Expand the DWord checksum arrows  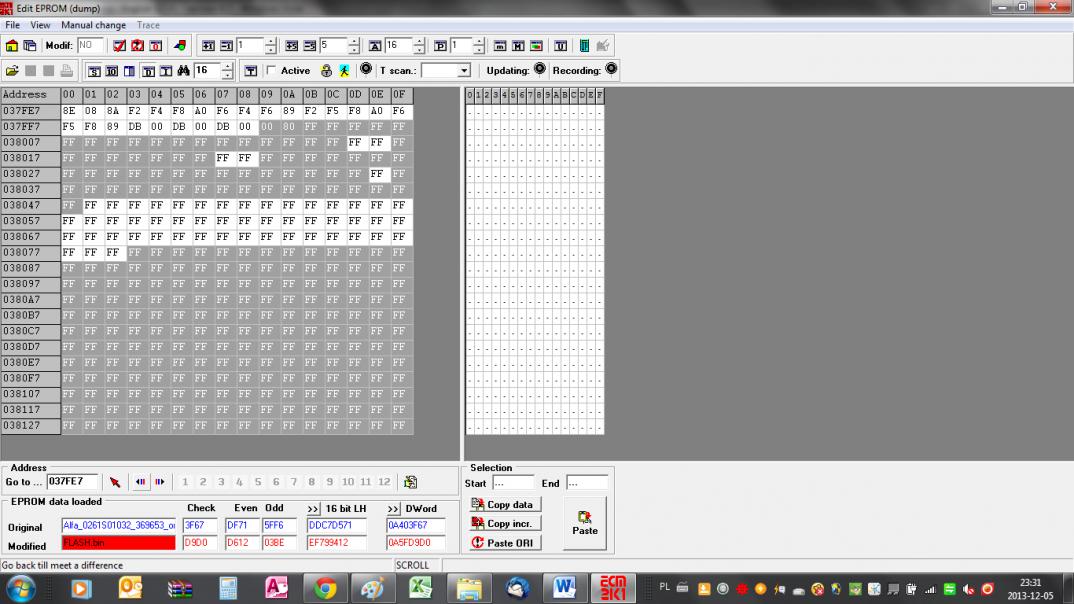[x=393, y=509]
